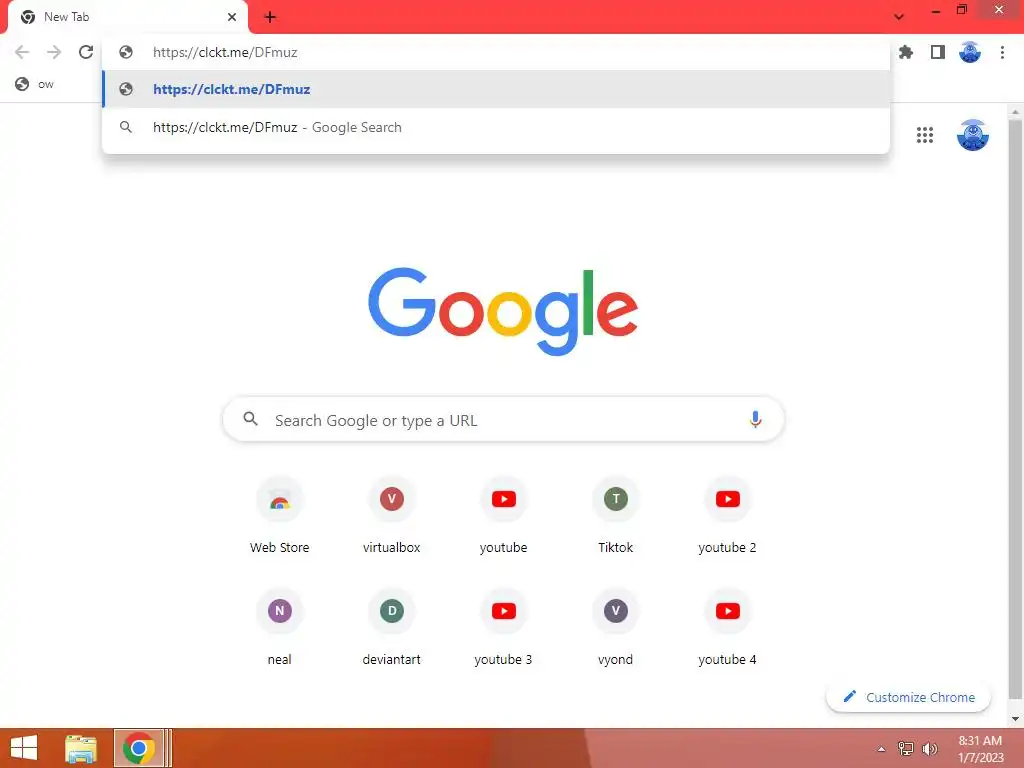The height and width of the screenshot is (768, 1024).
Task: Open the youtube 4 shortcut
Action: pyautogui.click(x=728, y=628)
